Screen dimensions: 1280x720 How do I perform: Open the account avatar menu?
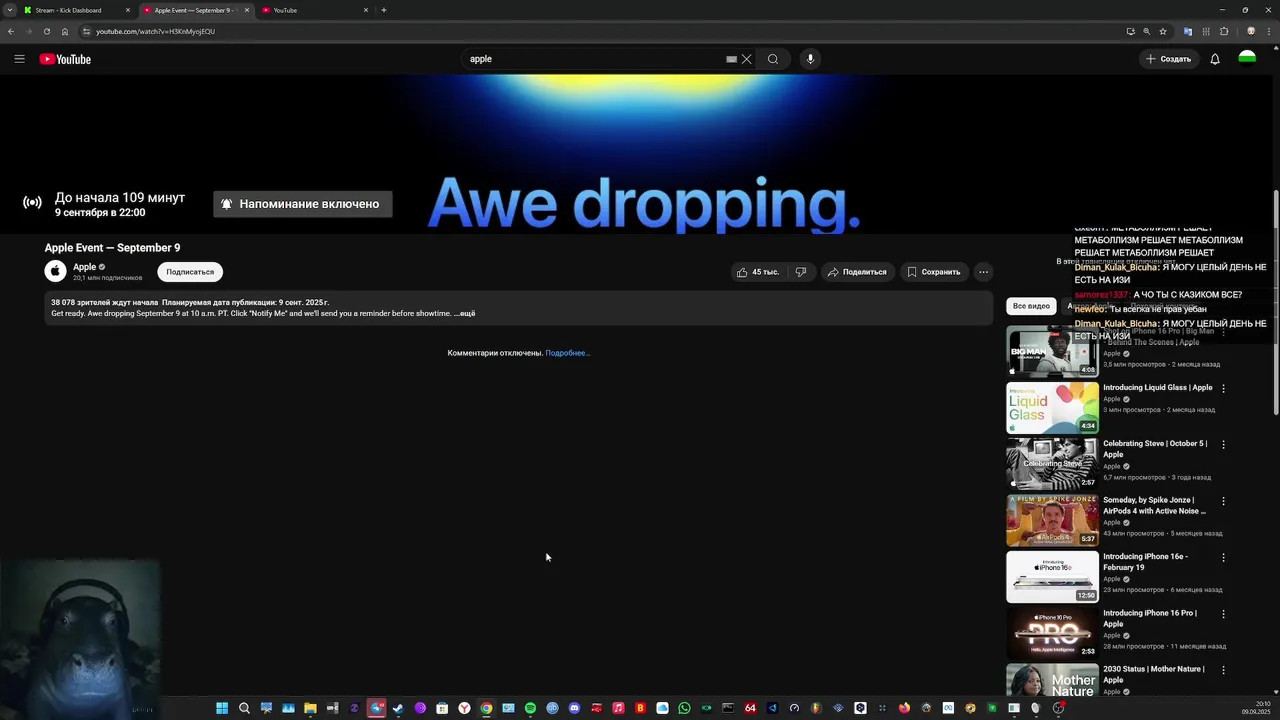coord(1247,59)
